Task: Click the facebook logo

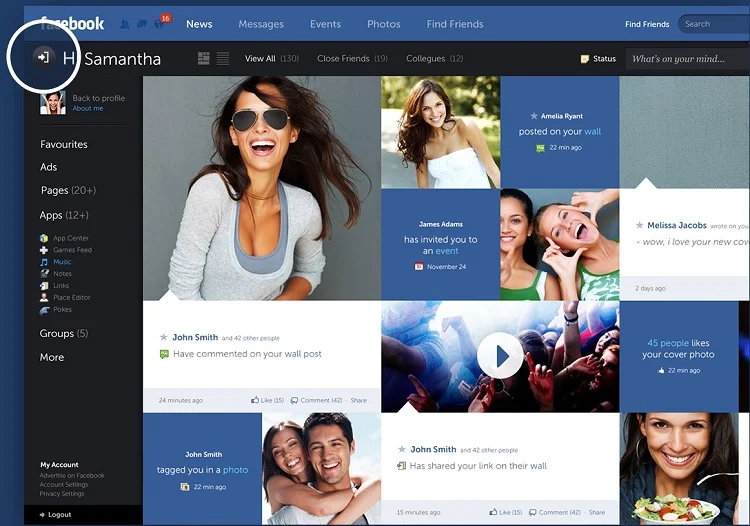Action: (x=72, y=23)
